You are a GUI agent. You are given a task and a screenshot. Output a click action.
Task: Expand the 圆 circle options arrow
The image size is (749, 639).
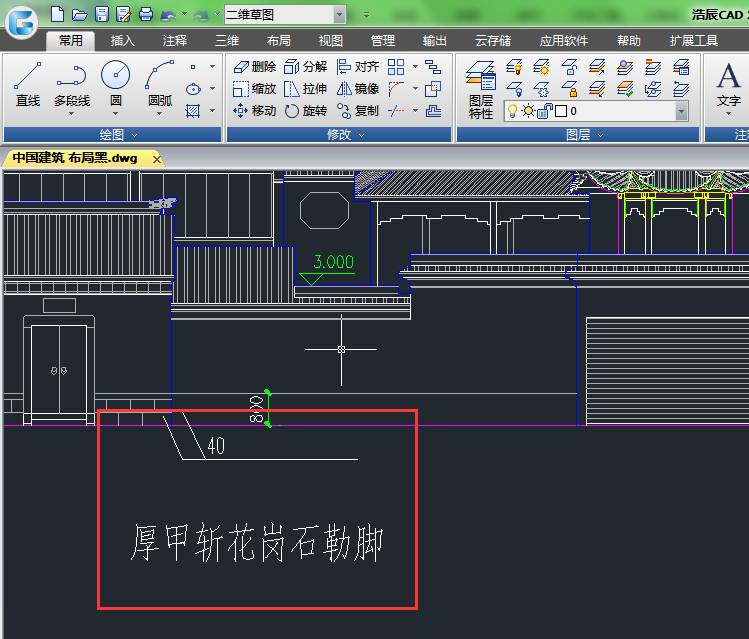[116, 114]
